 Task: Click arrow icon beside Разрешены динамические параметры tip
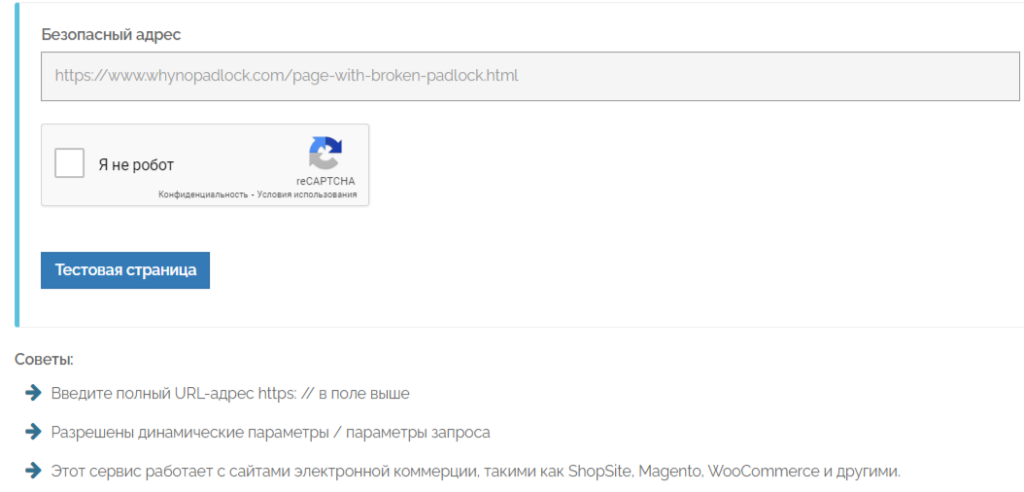point(34,432)
